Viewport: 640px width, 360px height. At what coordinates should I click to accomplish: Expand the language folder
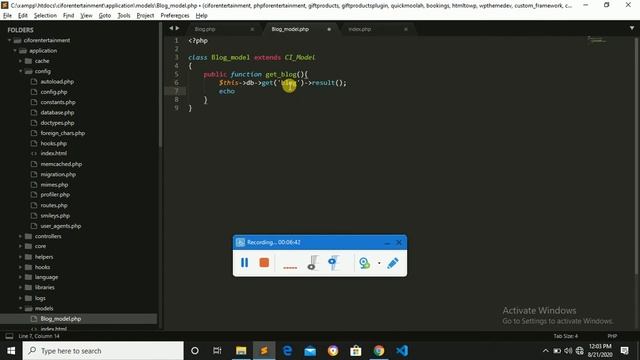[20, 277]
